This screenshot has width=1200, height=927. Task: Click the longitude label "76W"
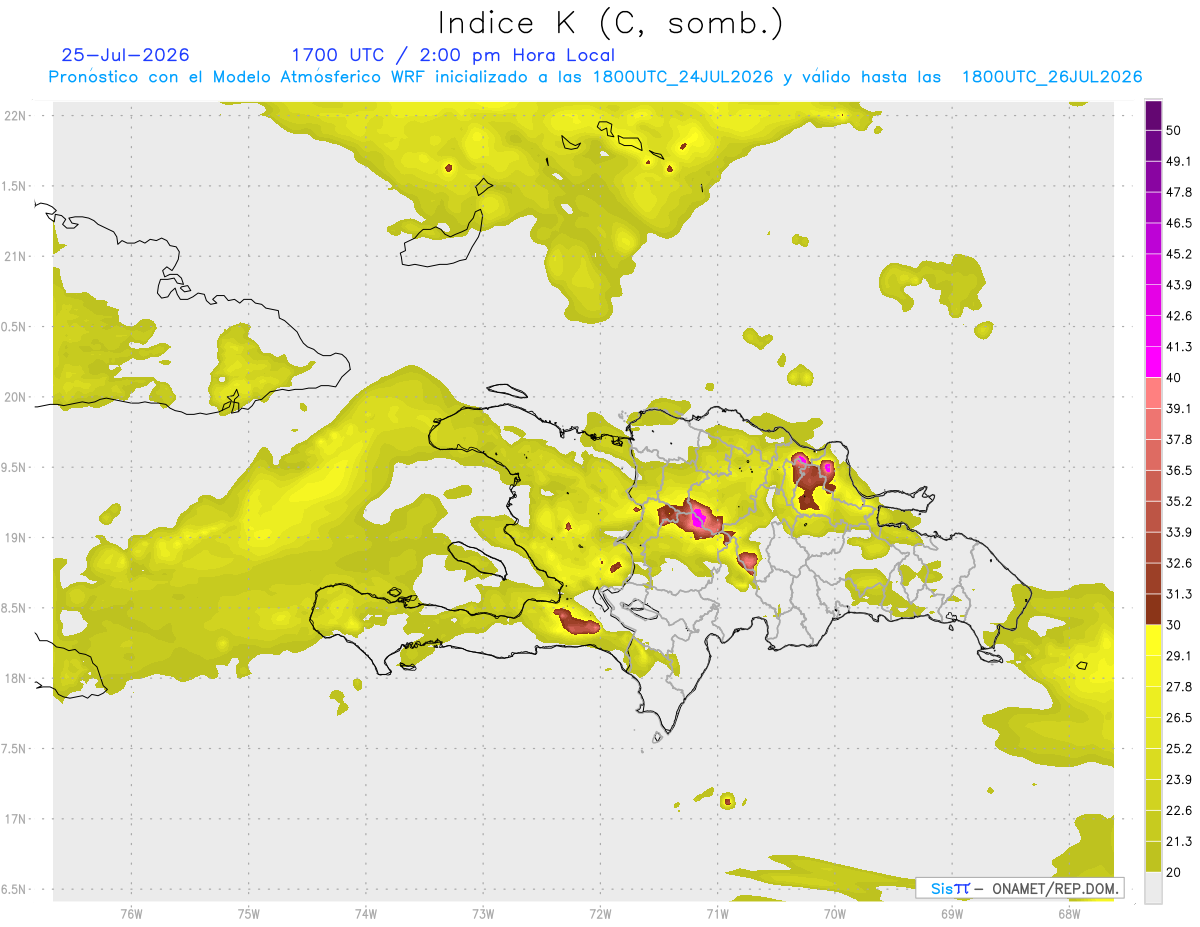coord(131,914)
